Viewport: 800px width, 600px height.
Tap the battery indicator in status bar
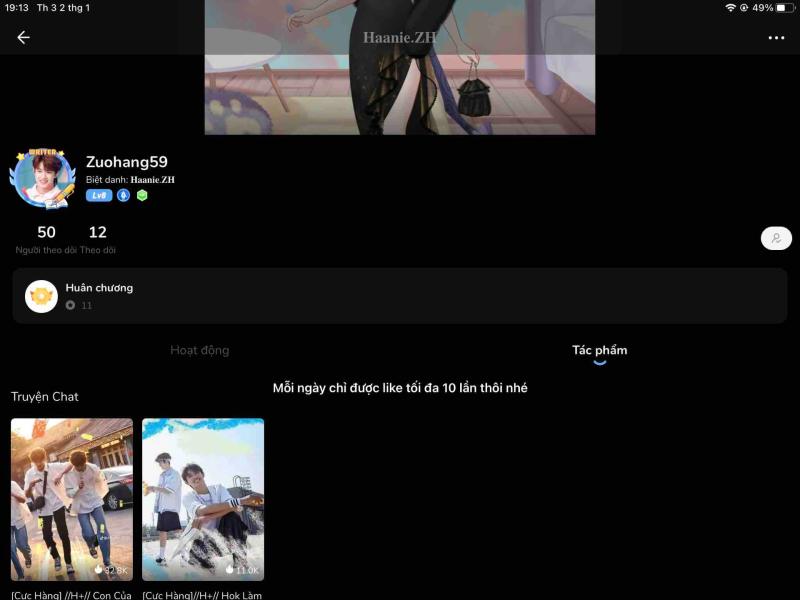point(783,8)
